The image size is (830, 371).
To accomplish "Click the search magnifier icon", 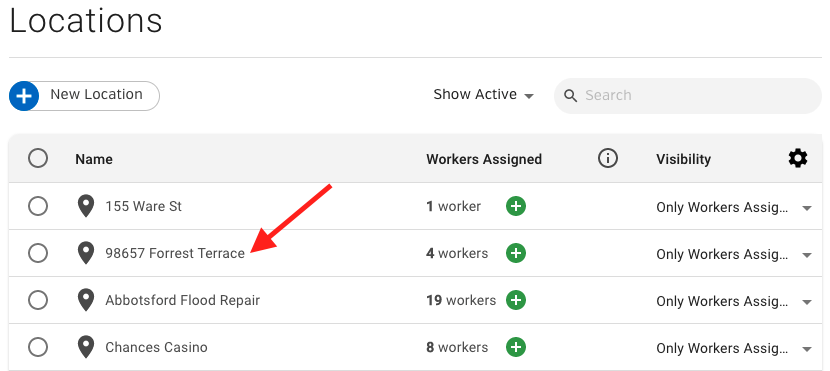I will (x=570, y=96).
